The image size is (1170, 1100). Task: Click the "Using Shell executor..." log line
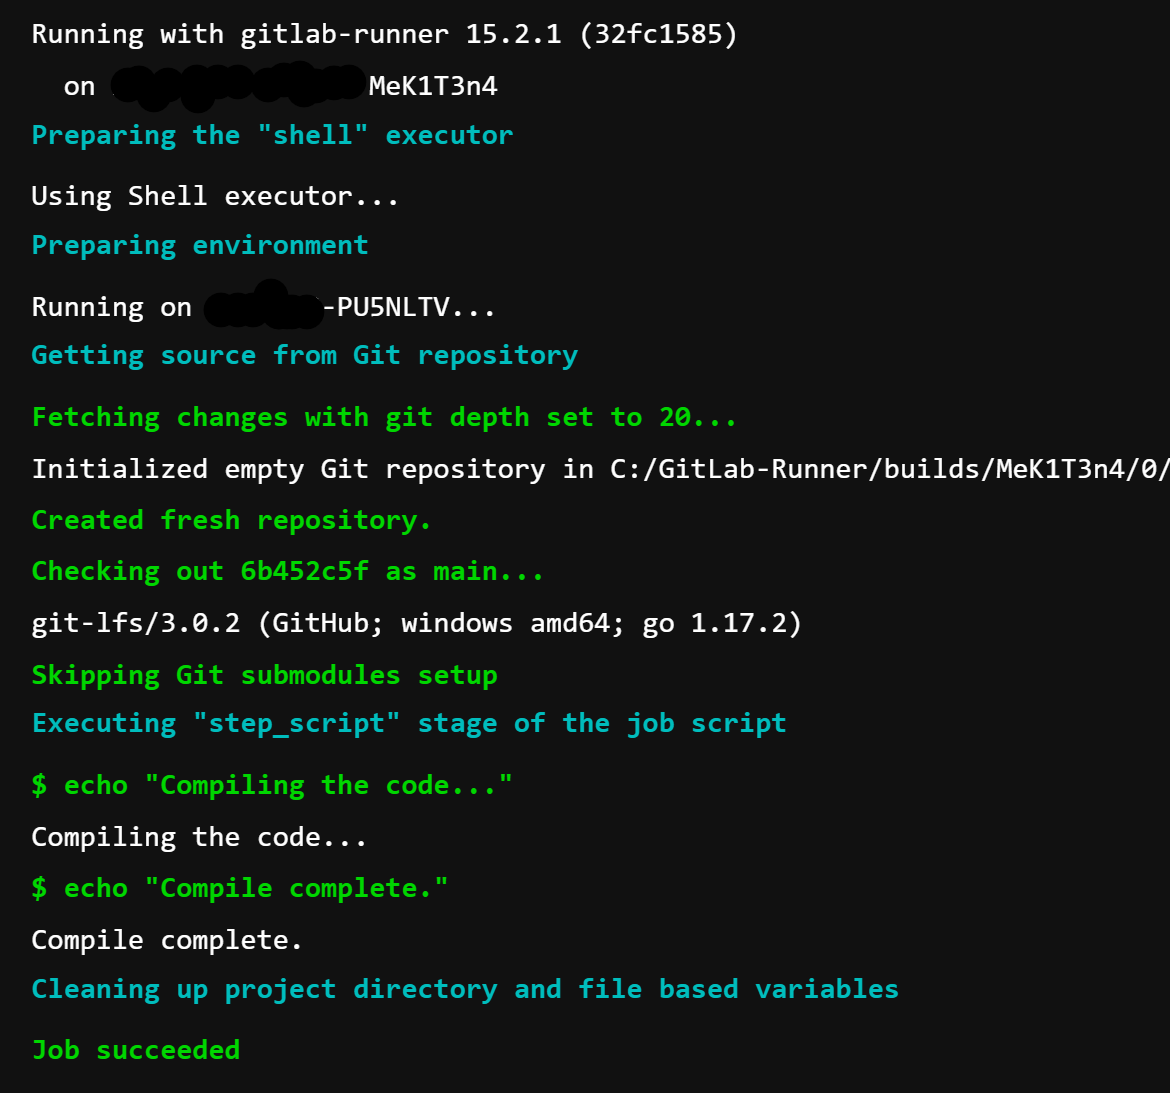pos(215,197)
